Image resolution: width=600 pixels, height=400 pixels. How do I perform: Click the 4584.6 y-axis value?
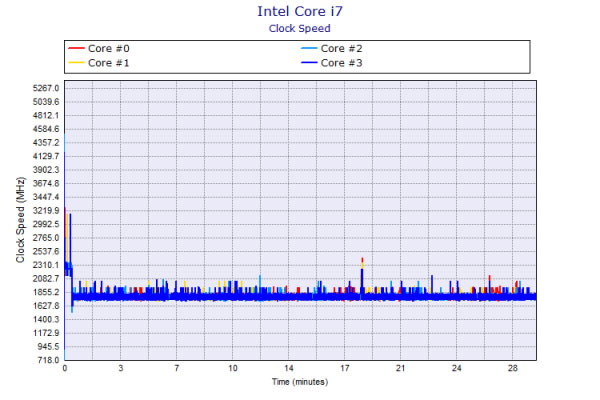(x=46, y=129)
